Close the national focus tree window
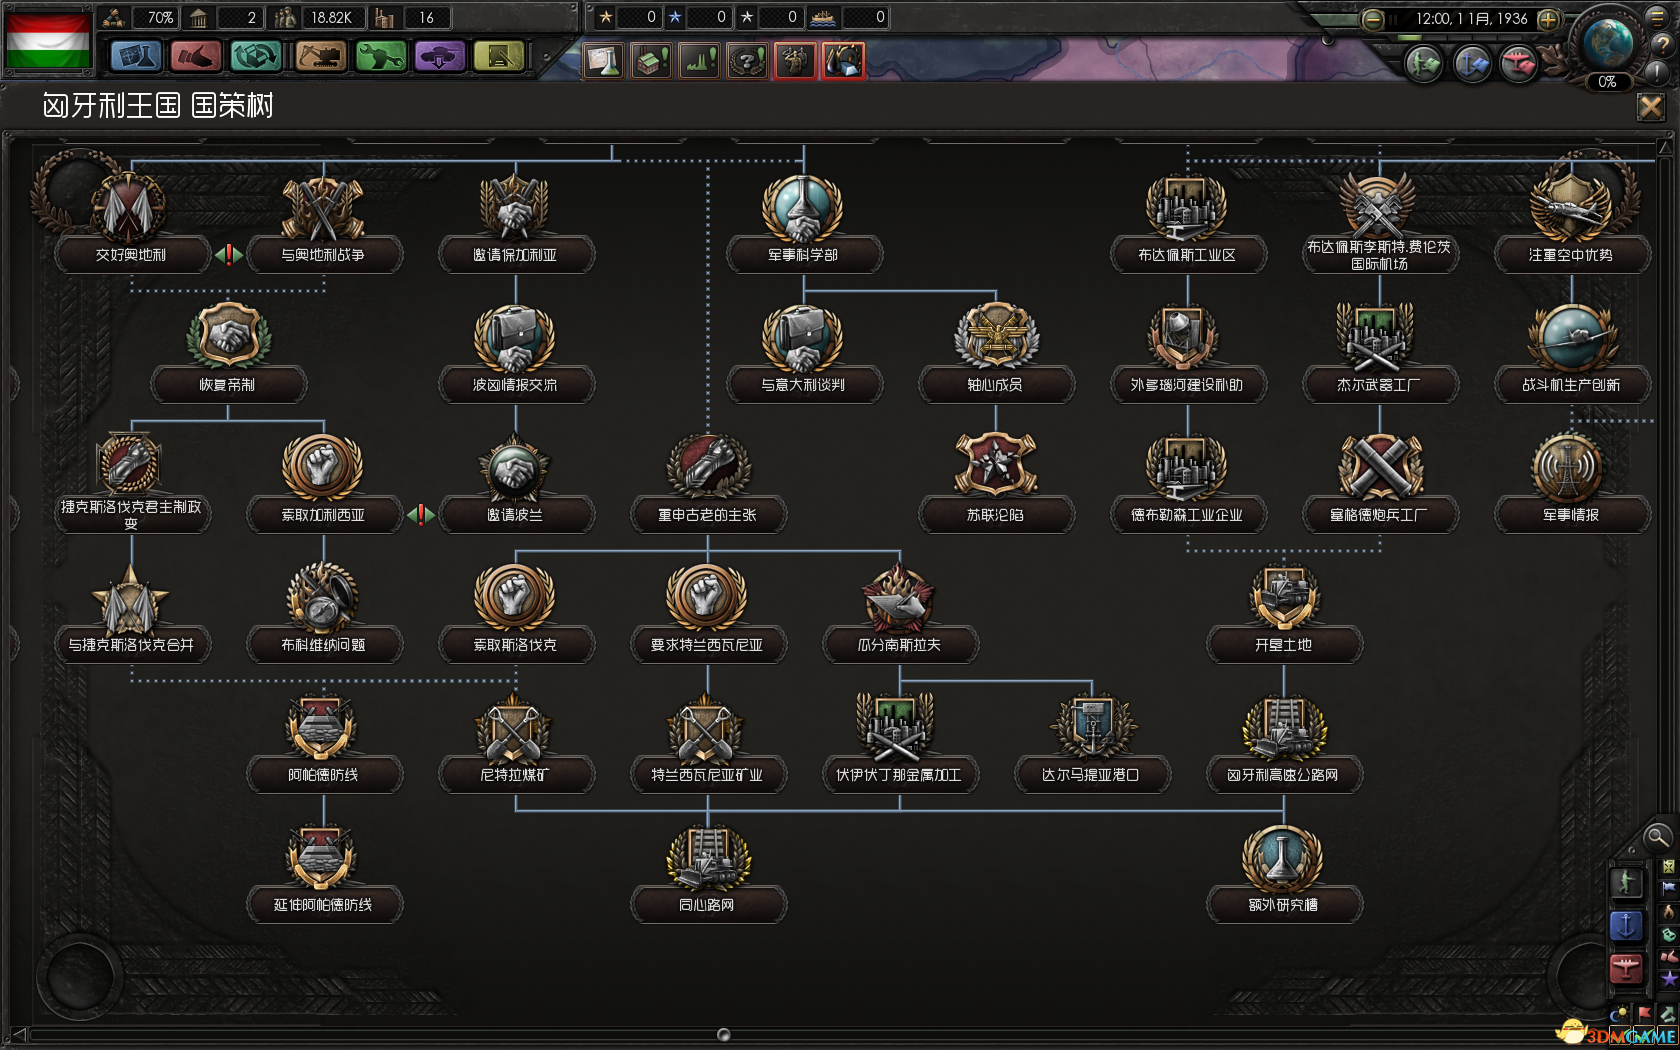This screenshot has width=1680, height=1050. [1651, 106]
